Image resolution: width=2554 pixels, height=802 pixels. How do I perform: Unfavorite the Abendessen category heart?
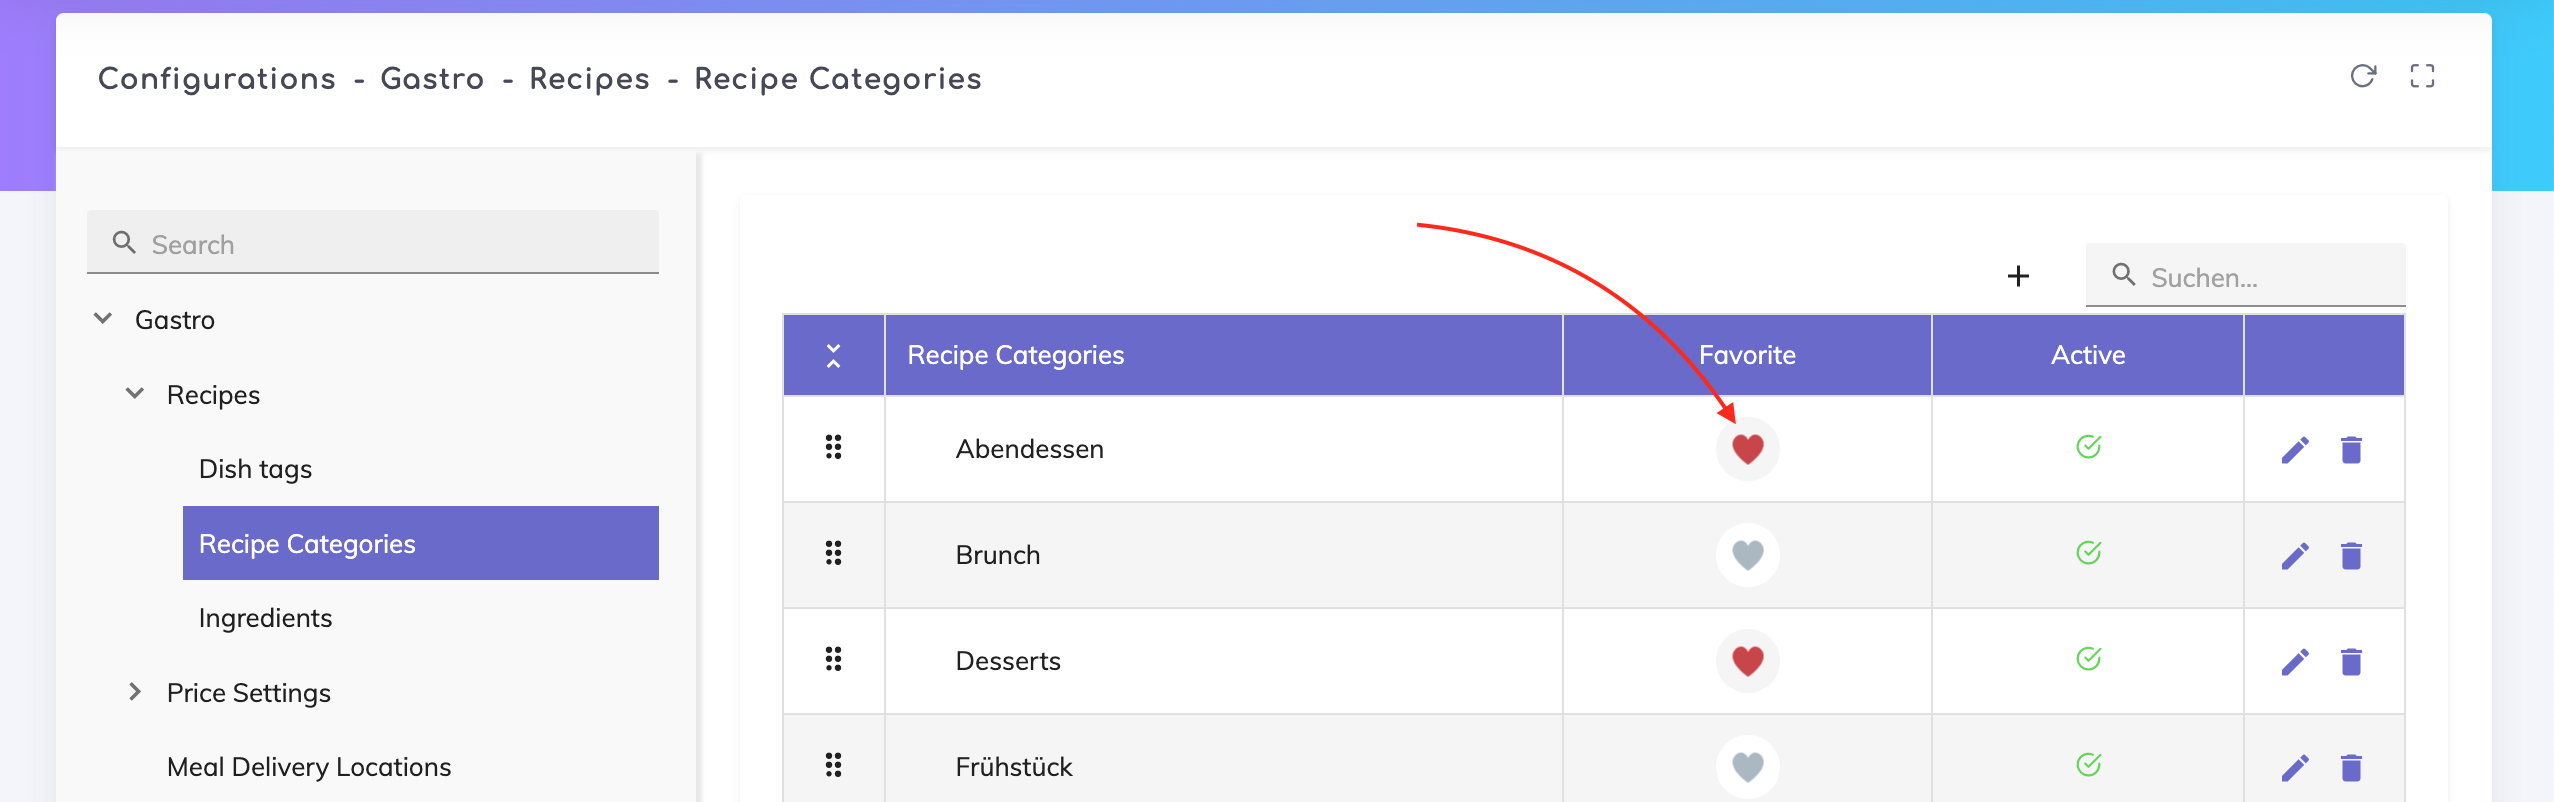pyautogui.click(x=1747, y=449)
